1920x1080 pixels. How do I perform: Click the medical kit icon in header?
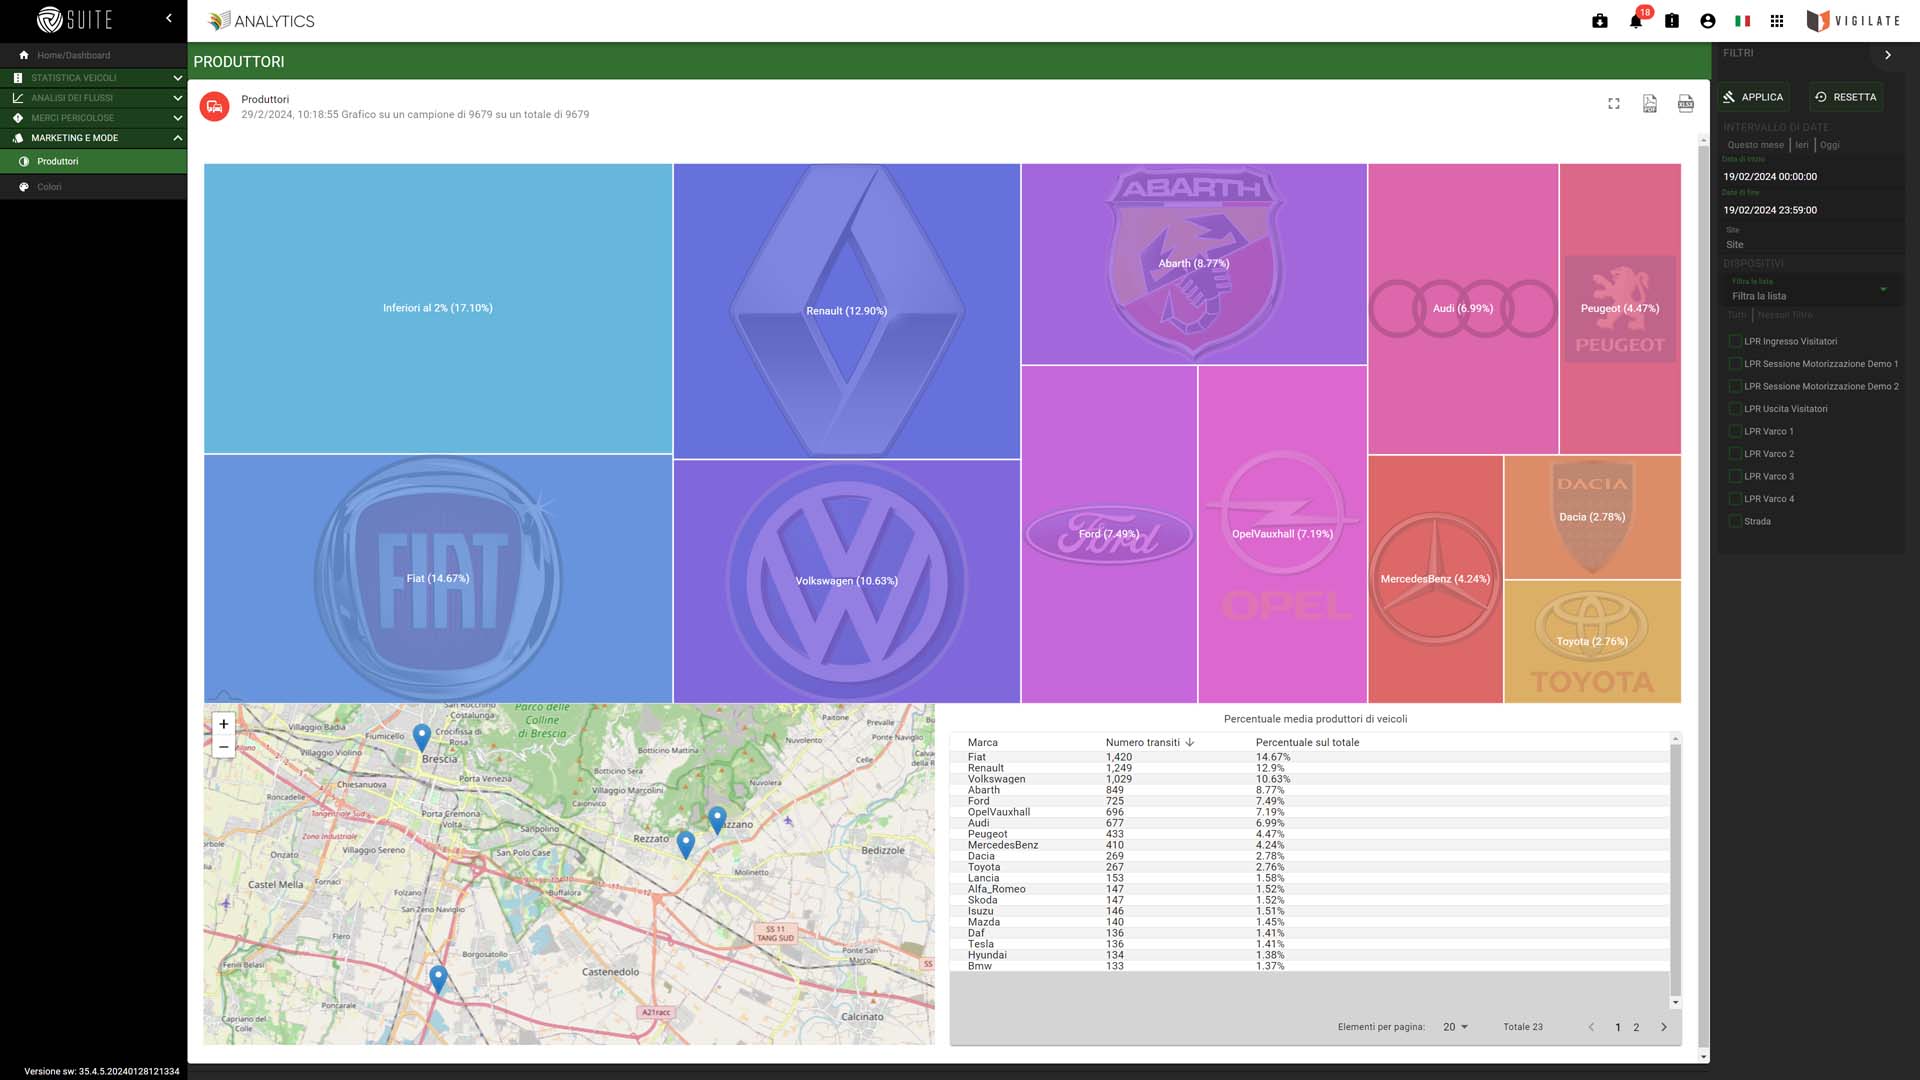(1600, 21)
